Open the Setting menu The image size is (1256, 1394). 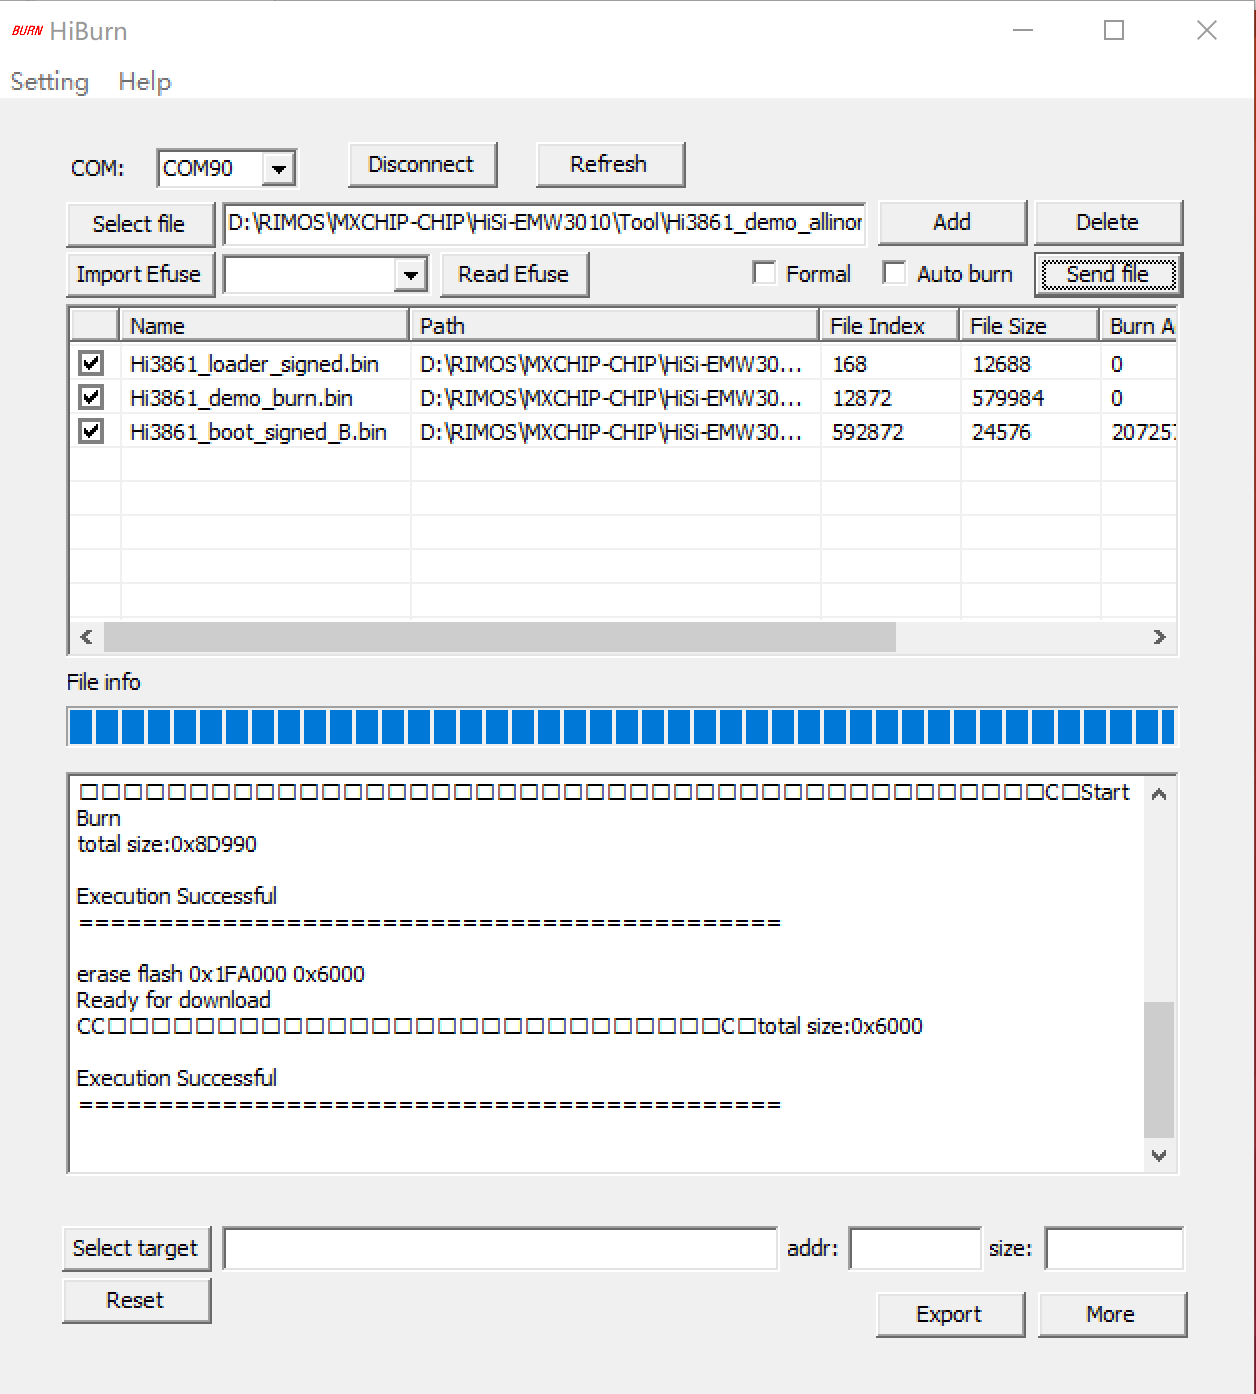click(x=49, y=82)
